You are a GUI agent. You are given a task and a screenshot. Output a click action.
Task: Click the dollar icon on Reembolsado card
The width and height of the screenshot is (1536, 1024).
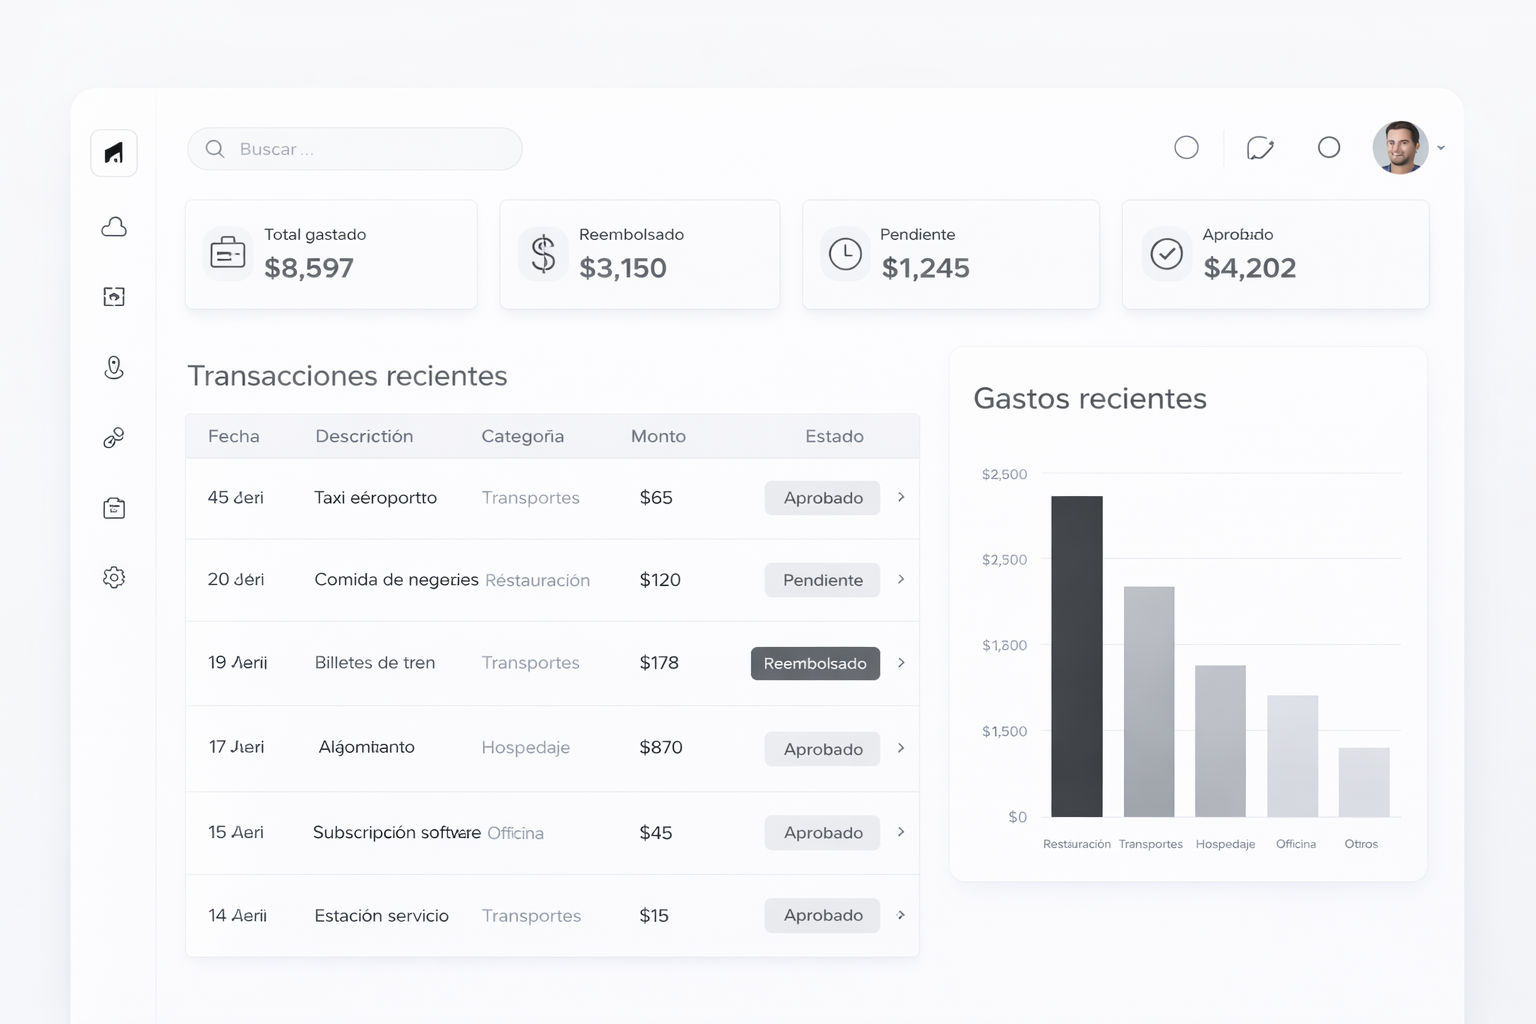543,253
